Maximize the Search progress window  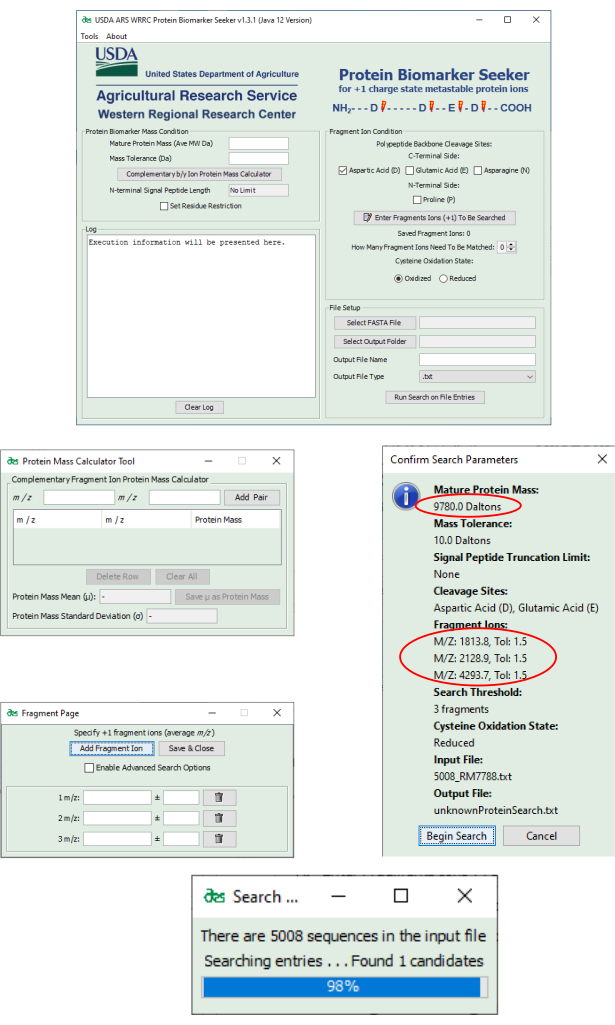(x=401, y=896)
